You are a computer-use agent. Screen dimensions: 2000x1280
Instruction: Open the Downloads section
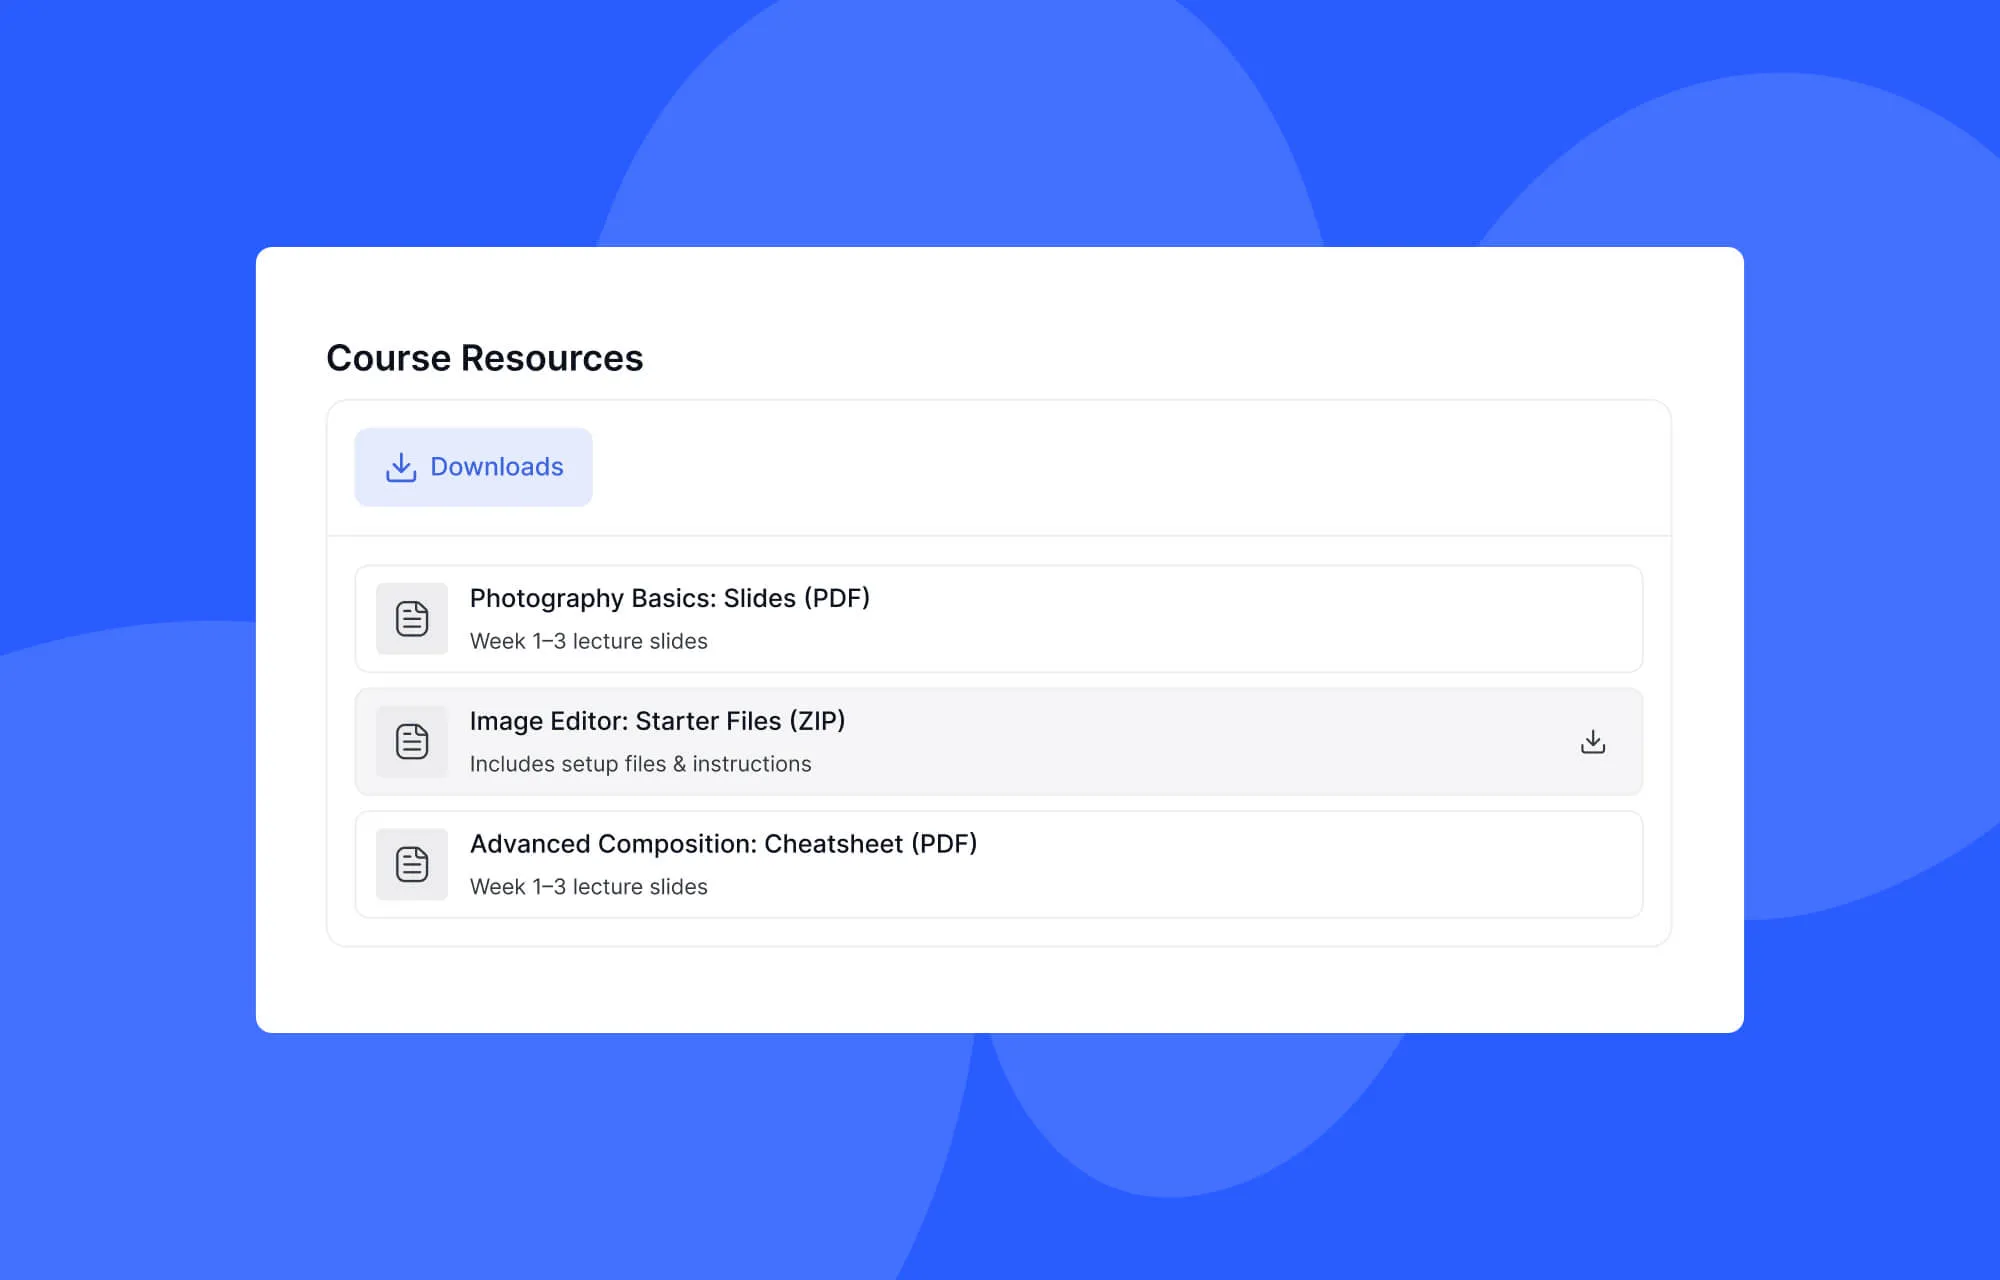[473, 466]
